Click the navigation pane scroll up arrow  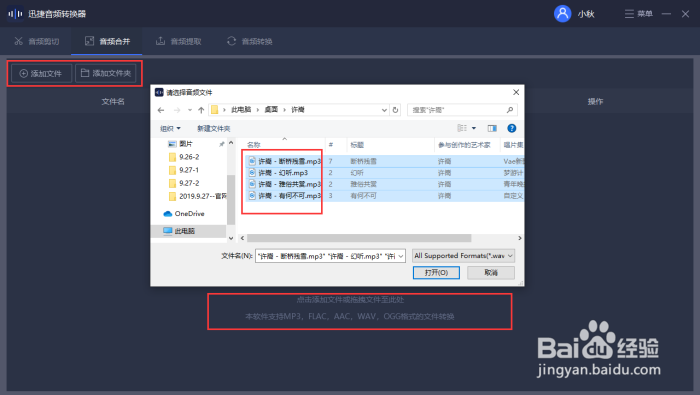tap(231, 143)
